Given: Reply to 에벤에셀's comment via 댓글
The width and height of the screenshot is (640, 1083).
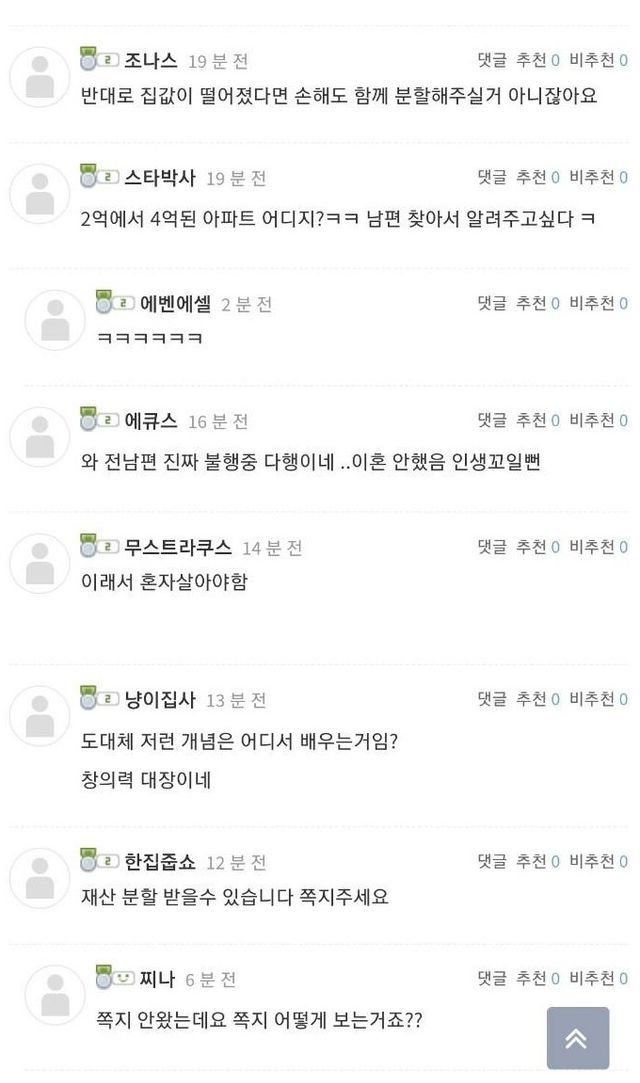Looking at the screenshot, I should pyautogui.click(x=492, y=303).
